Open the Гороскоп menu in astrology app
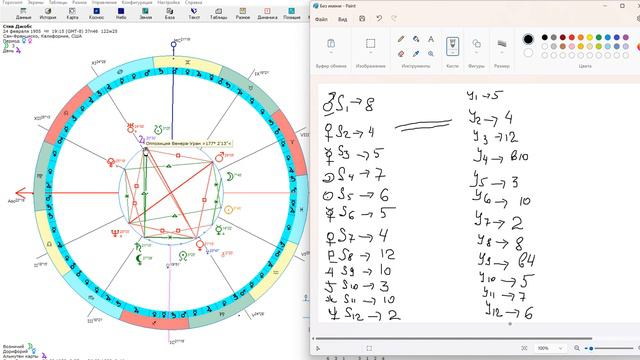Image resolution: width=640 pixels, height=360 pixels. (x=12, y=2)
